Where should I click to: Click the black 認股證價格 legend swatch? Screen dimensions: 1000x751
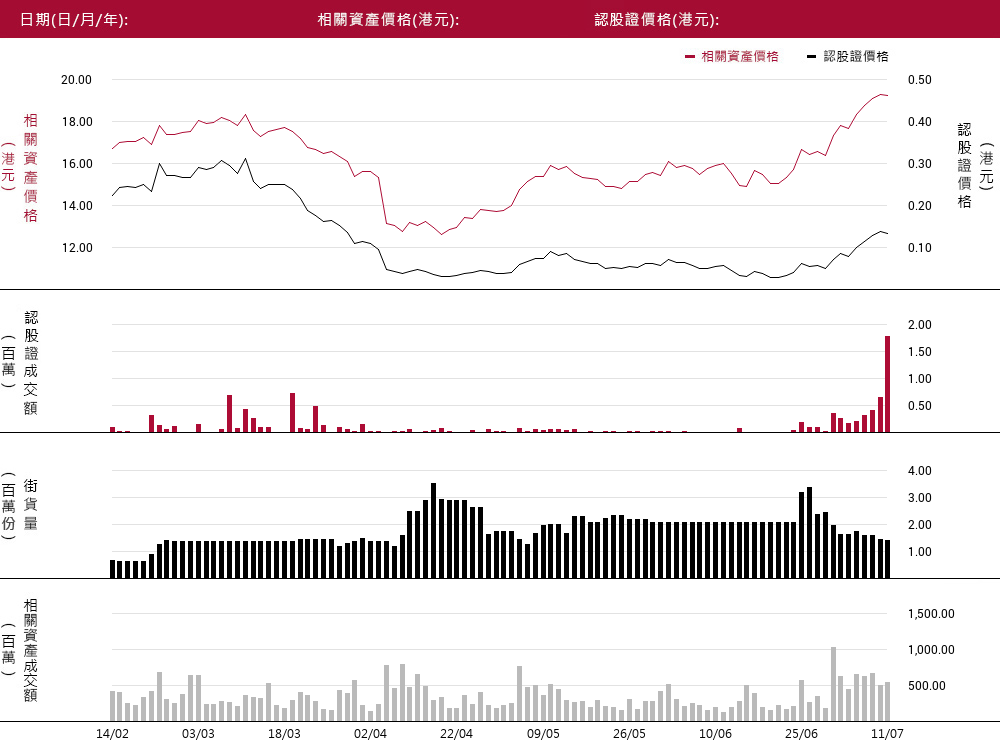811,57
